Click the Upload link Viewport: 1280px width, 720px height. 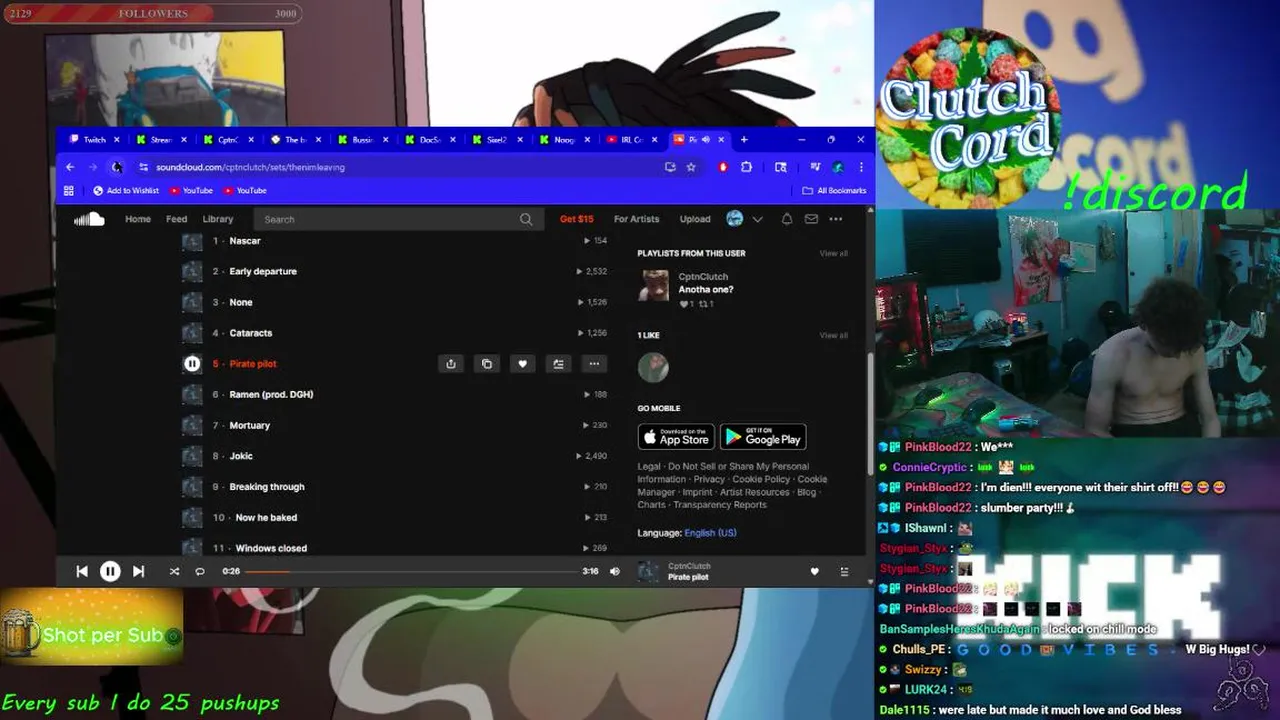(x=695, y=219)
